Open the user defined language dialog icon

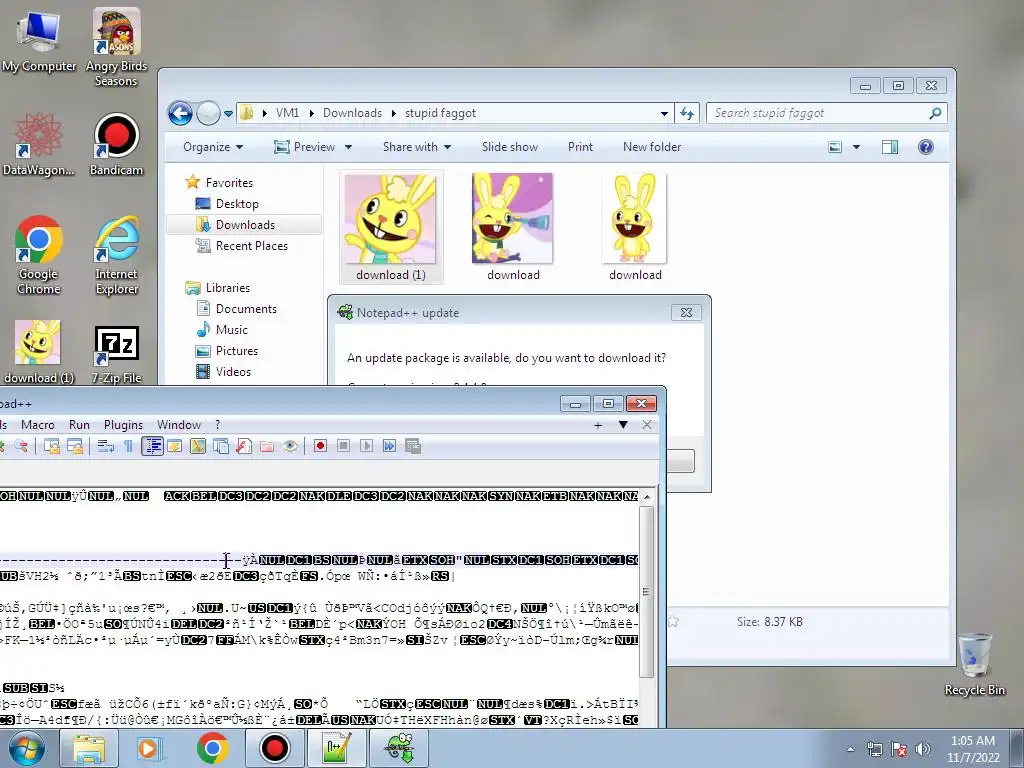click(x=174, y=446)
